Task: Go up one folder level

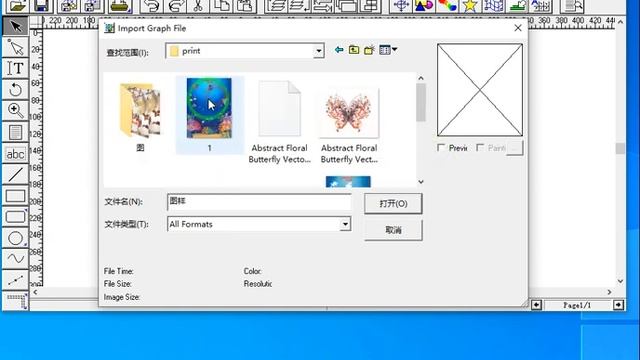Action: click(354, 50)
